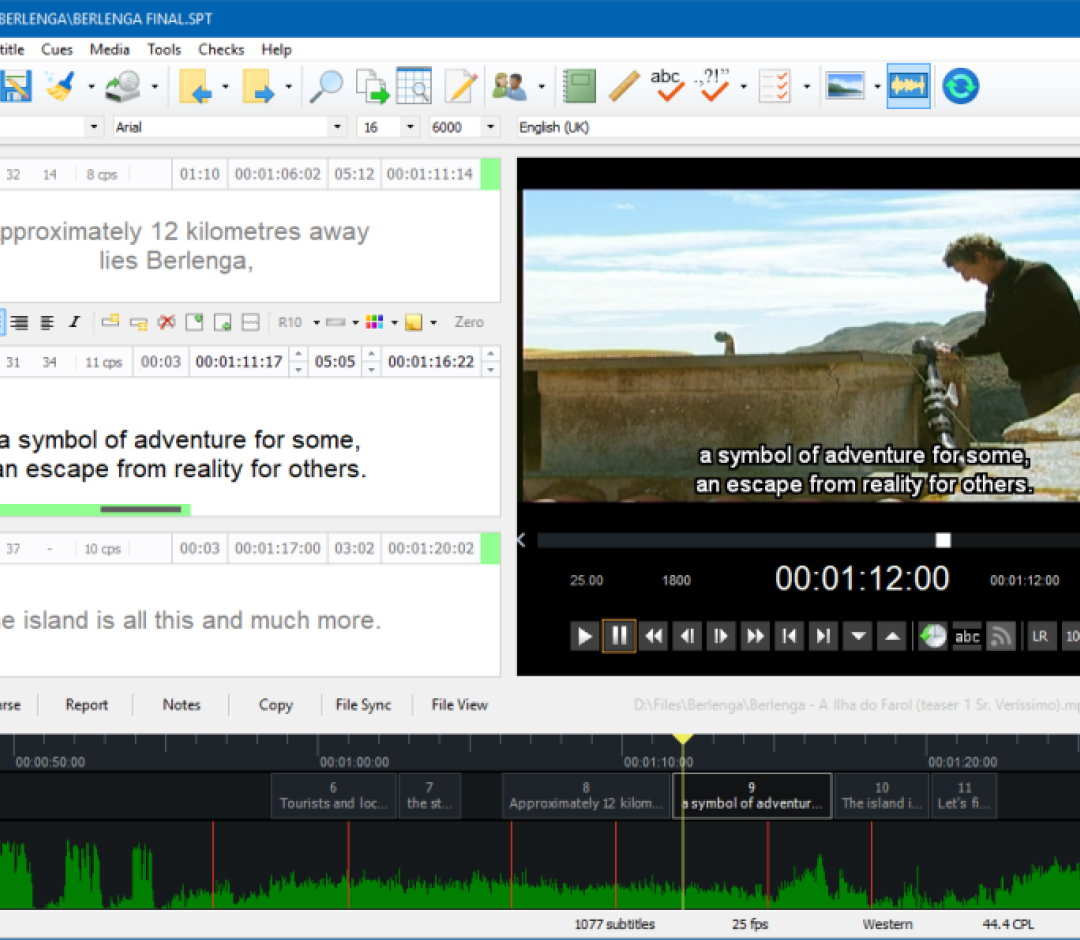Open the spell check abc icon
Screen dimensions: 1080x940
[x=667, y=86]
